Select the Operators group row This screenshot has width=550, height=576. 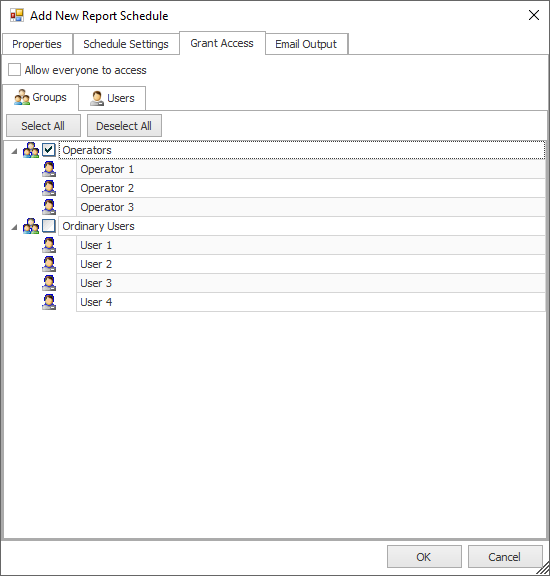302,150
